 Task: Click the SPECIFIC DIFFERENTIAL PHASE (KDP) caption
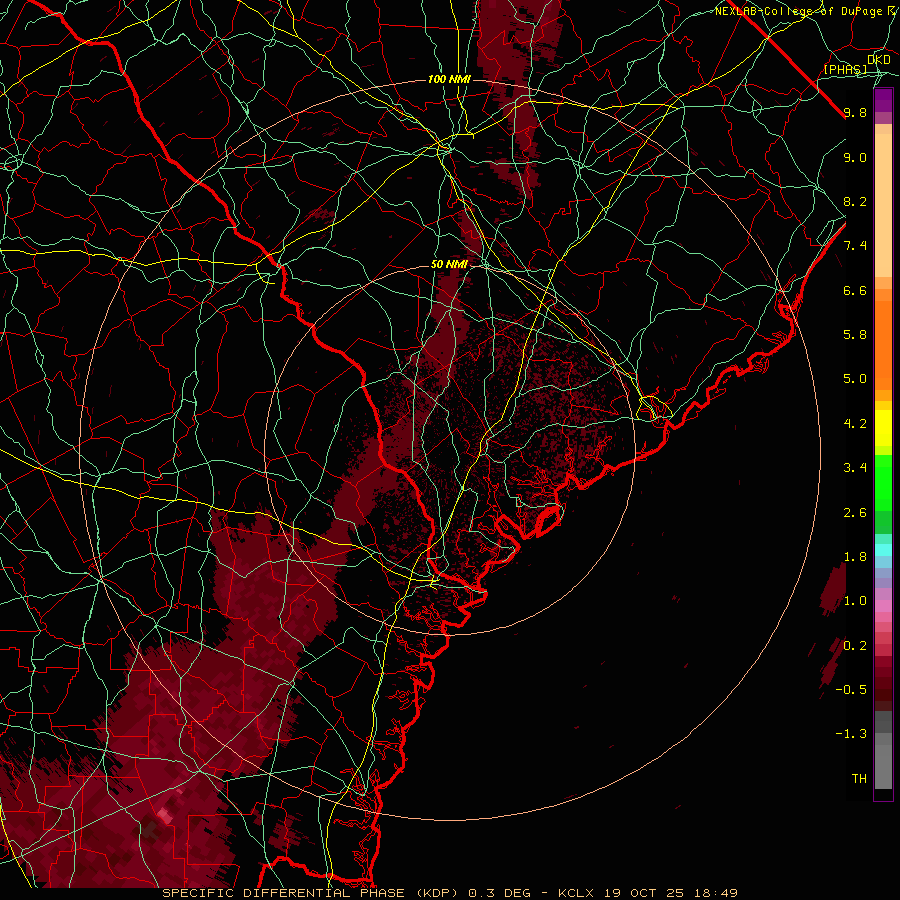(x=310, y=893)
